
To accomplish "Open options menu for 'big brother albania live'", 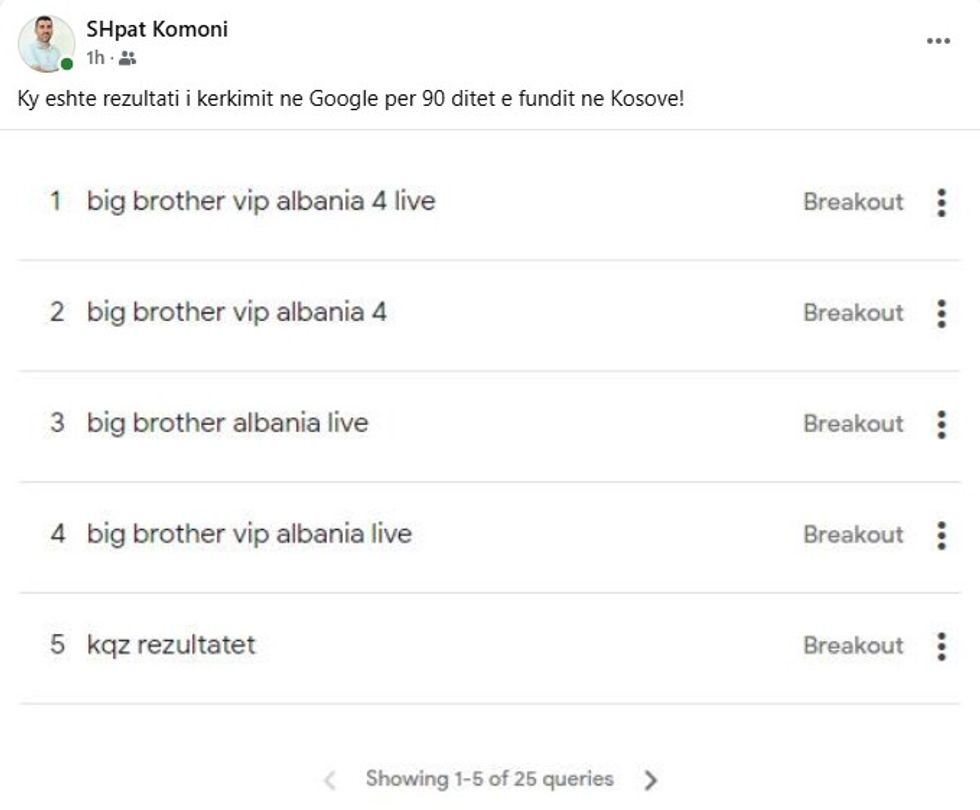I will click(x=941, y=424).
